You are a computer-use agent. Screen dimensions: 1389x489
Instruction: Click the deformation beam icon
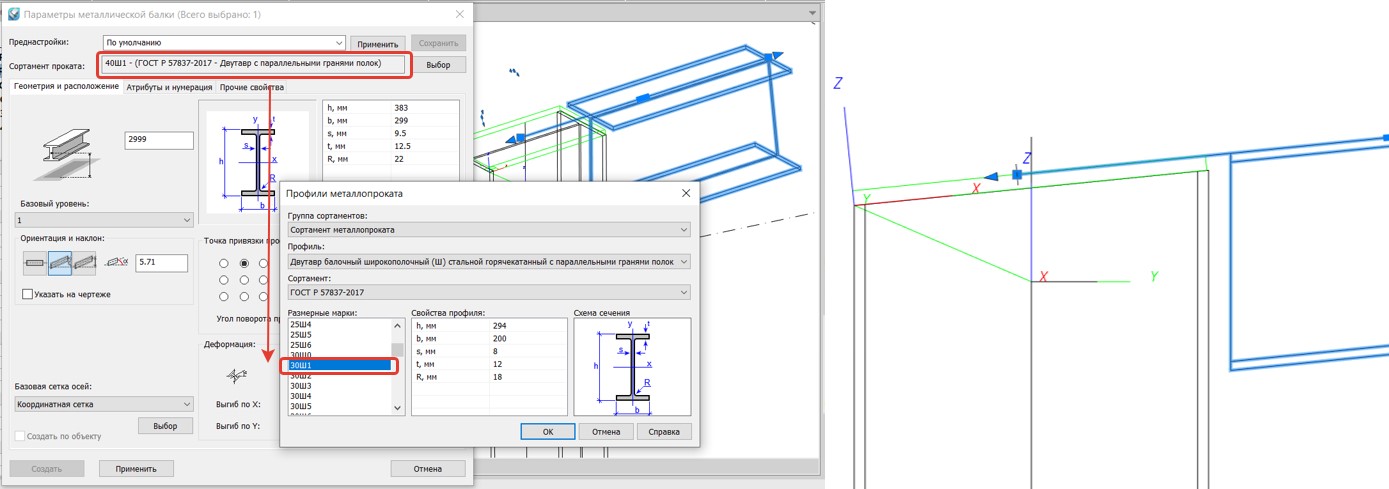click(237, 375)
